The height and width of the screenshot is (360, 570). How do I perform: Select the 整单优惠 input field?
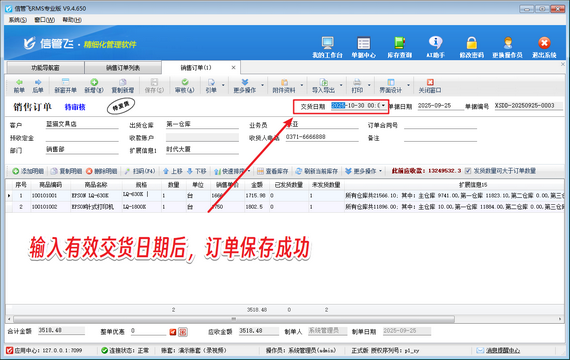tap(148, 331)
